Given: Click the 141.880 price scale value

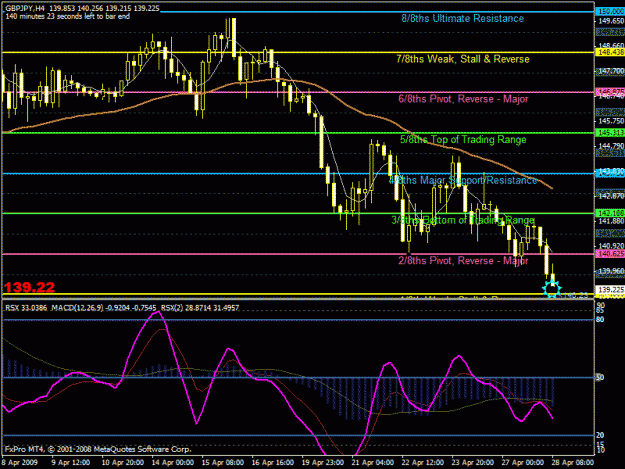Looking at the screenshot, I should click(x=611, y=221).
